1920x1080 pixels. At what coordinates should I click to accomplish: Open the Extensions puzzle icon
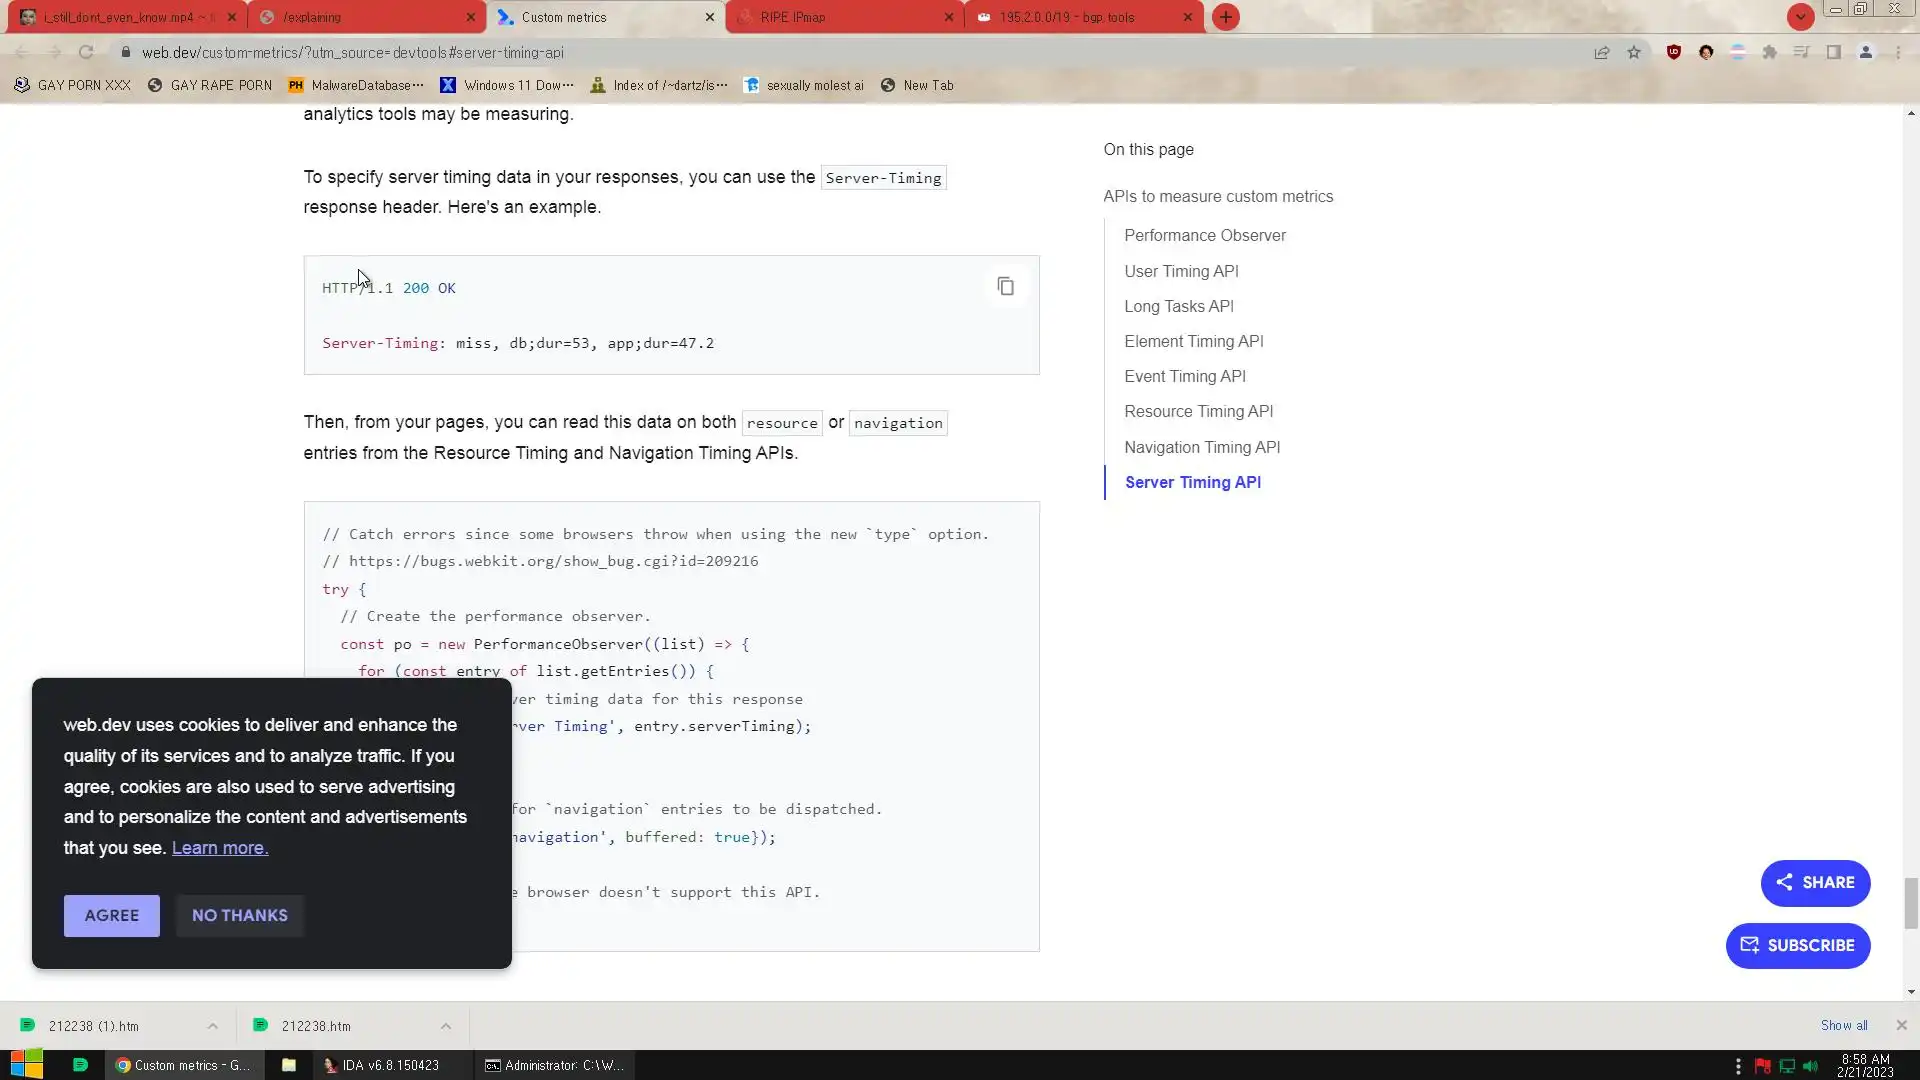coord(1769,52)
